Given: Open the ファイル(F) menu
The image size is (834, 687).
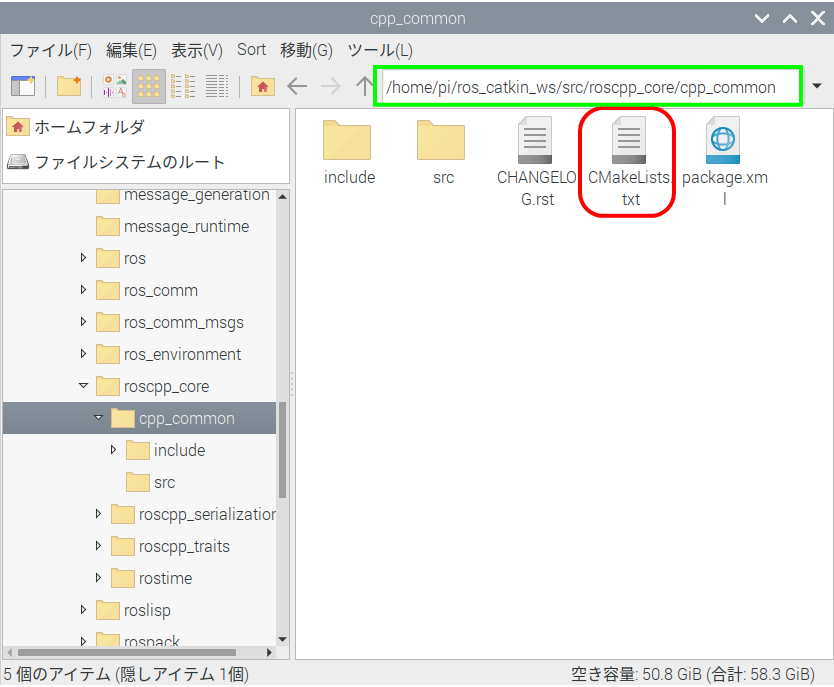Looking at the screenshot, I should pyautogui.click(x=51, y=51).
